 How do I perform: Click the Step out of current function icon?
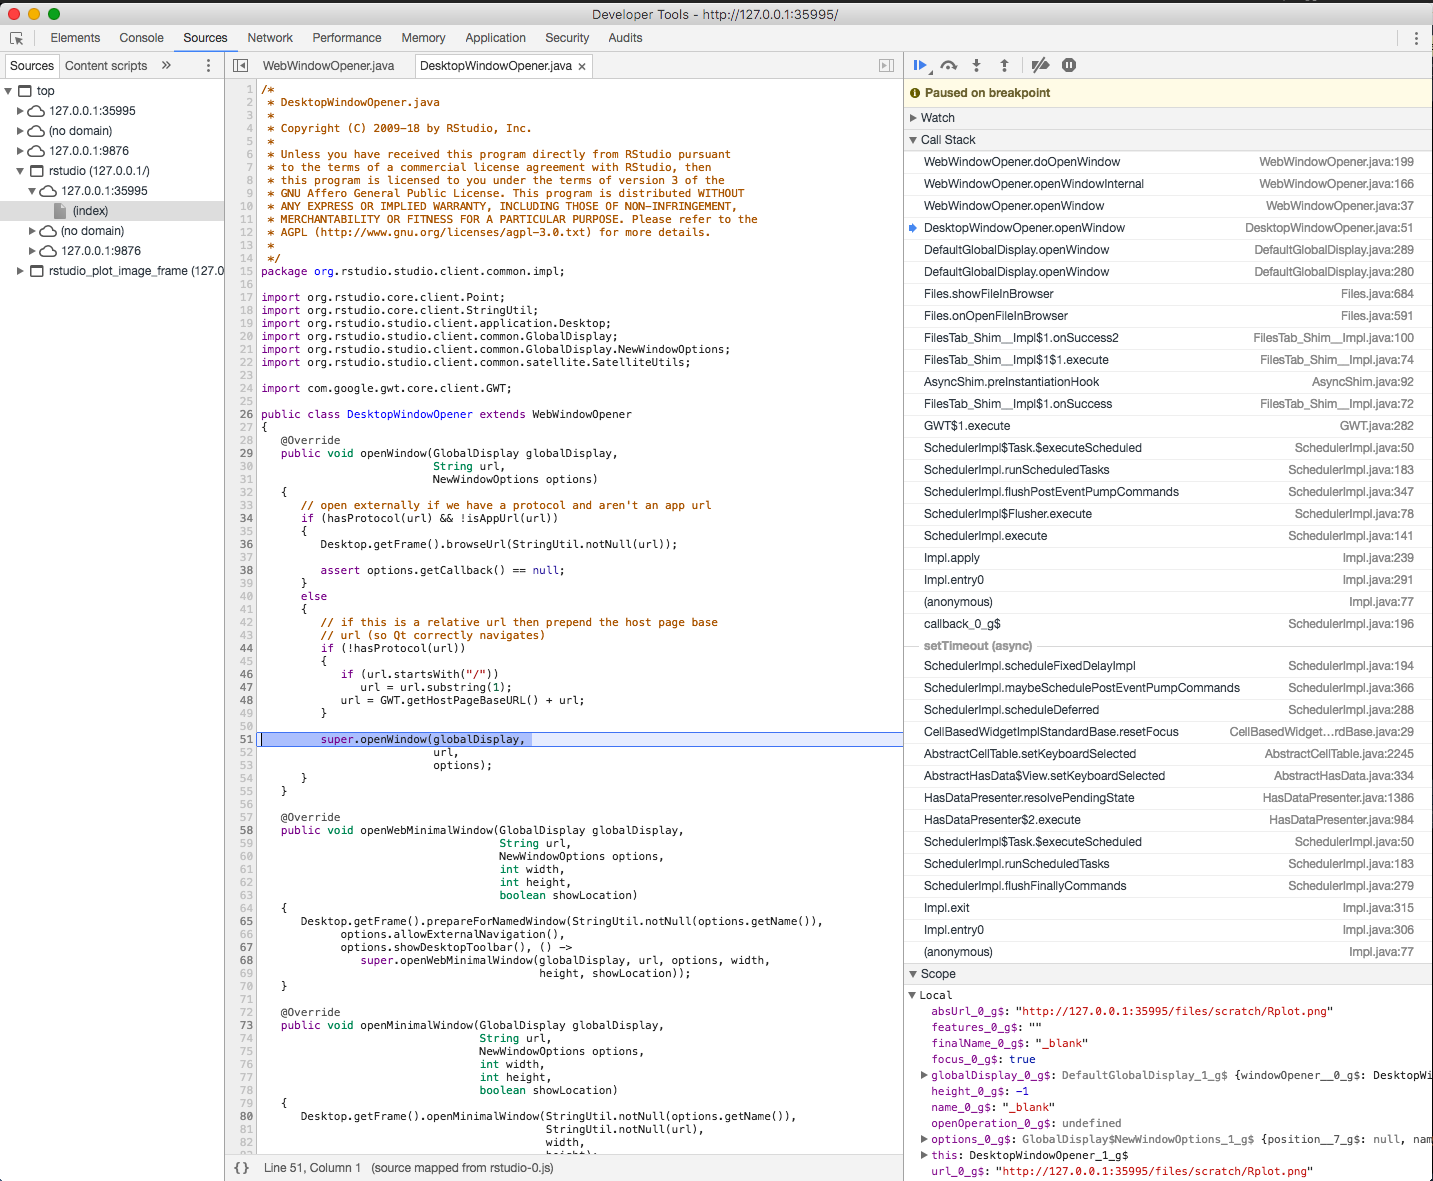(x=1004, y=64)
